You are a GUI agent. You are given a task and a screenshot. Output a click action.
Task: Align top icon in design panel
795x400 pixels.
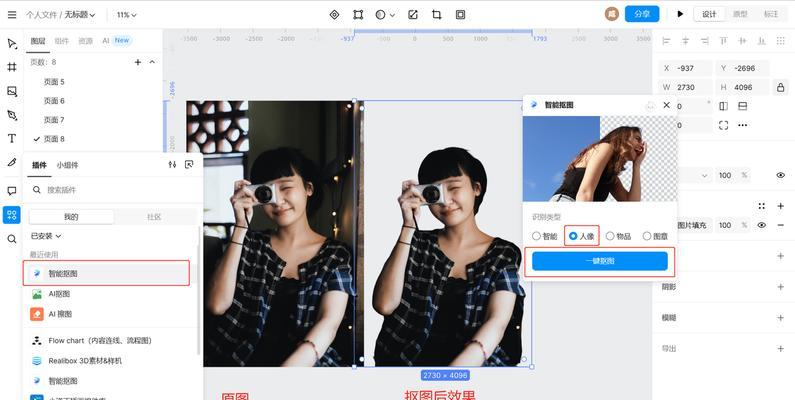pyautogui.click(x=724, y=41)
